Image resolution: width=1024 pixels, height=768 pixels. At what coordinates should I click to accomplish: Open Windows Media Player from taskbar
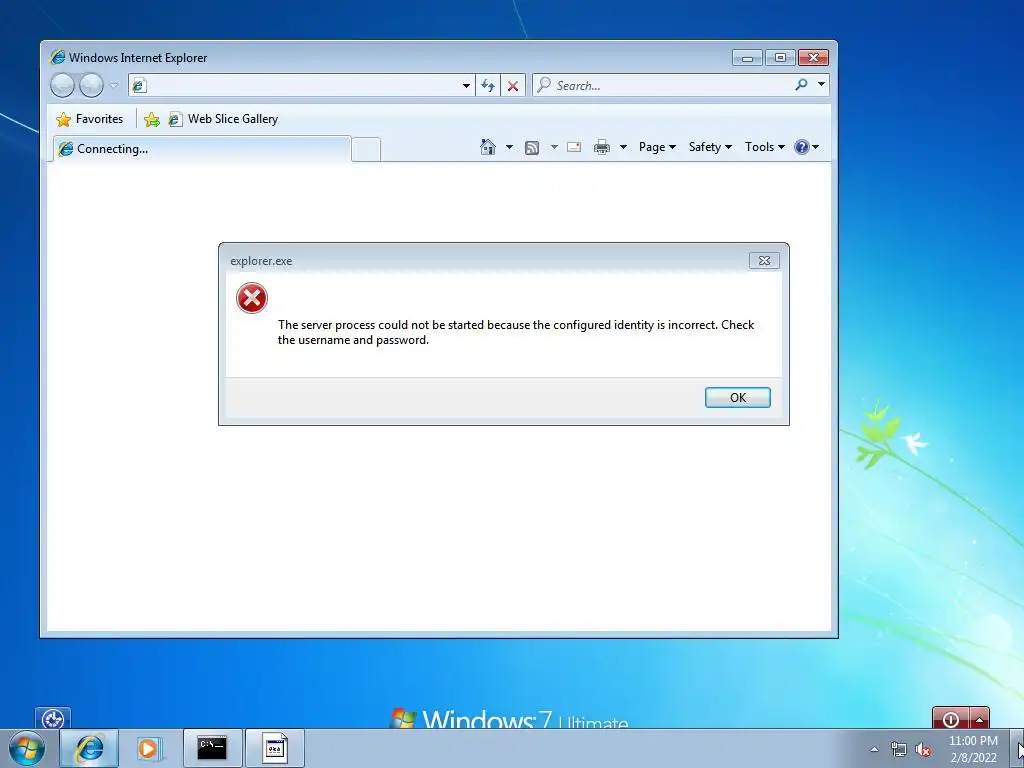[x=148, y=748]
